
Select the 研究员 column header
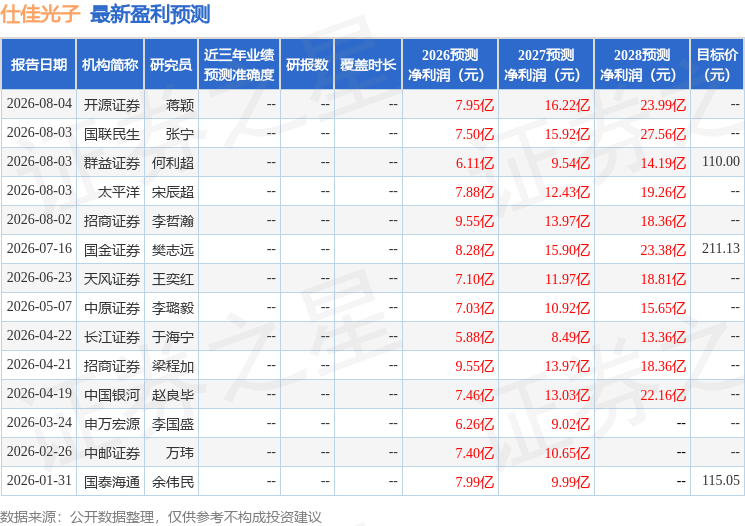coord(171,65)
